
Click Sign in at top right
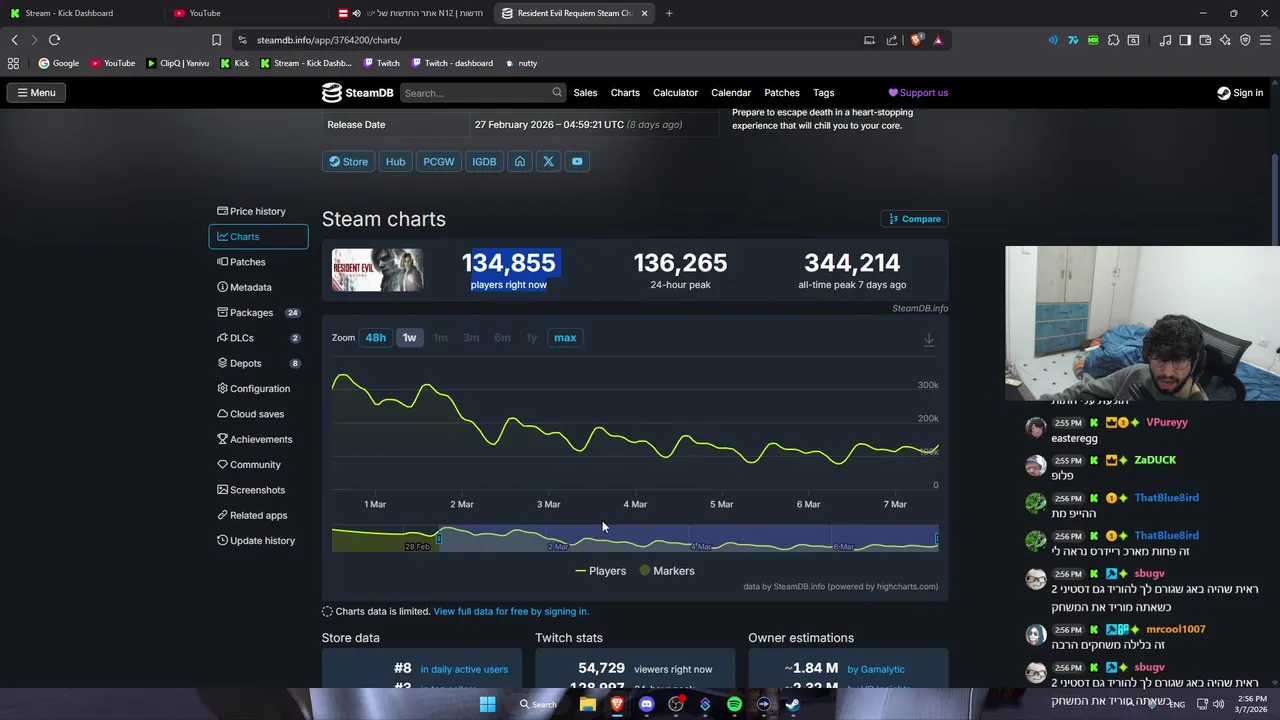click(x=1240, y=93)
